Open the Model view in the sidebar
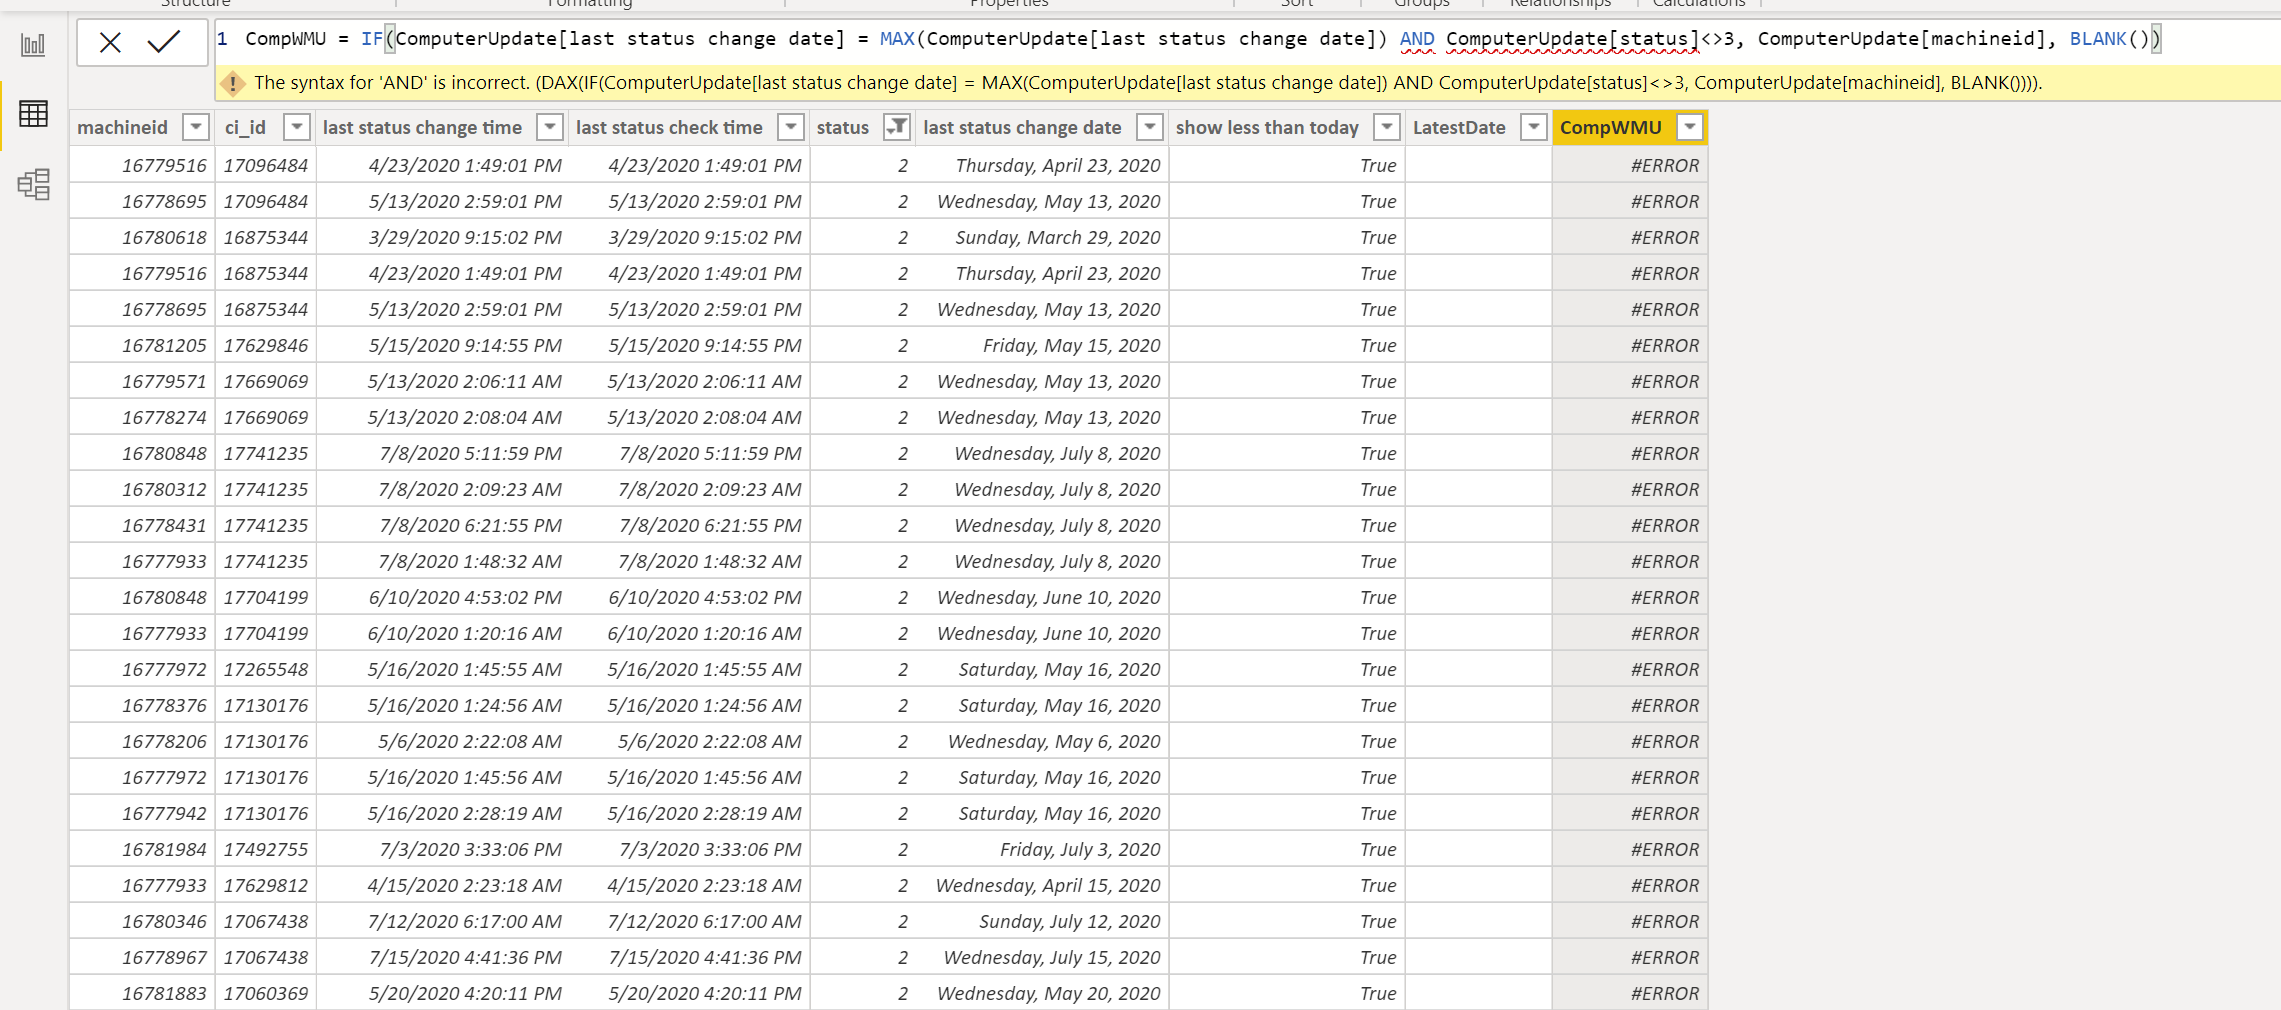The image size is (2281, 1010). (x=33, y=184)
